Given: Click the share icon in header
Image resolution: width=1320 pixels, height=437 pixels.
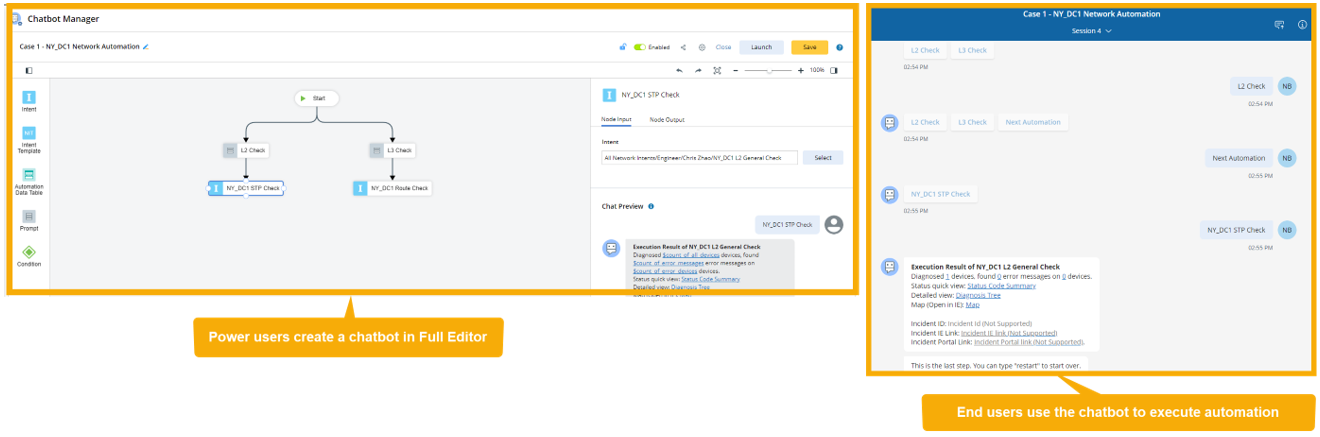Looking at the screenshot, I should coord(683,47).
